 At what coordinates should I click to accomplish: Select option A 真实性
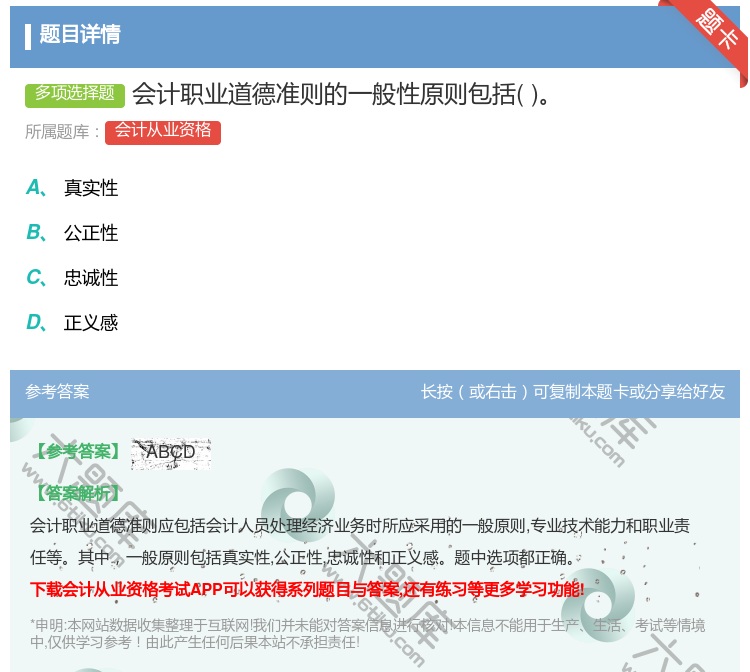click(x=72, y=188)
